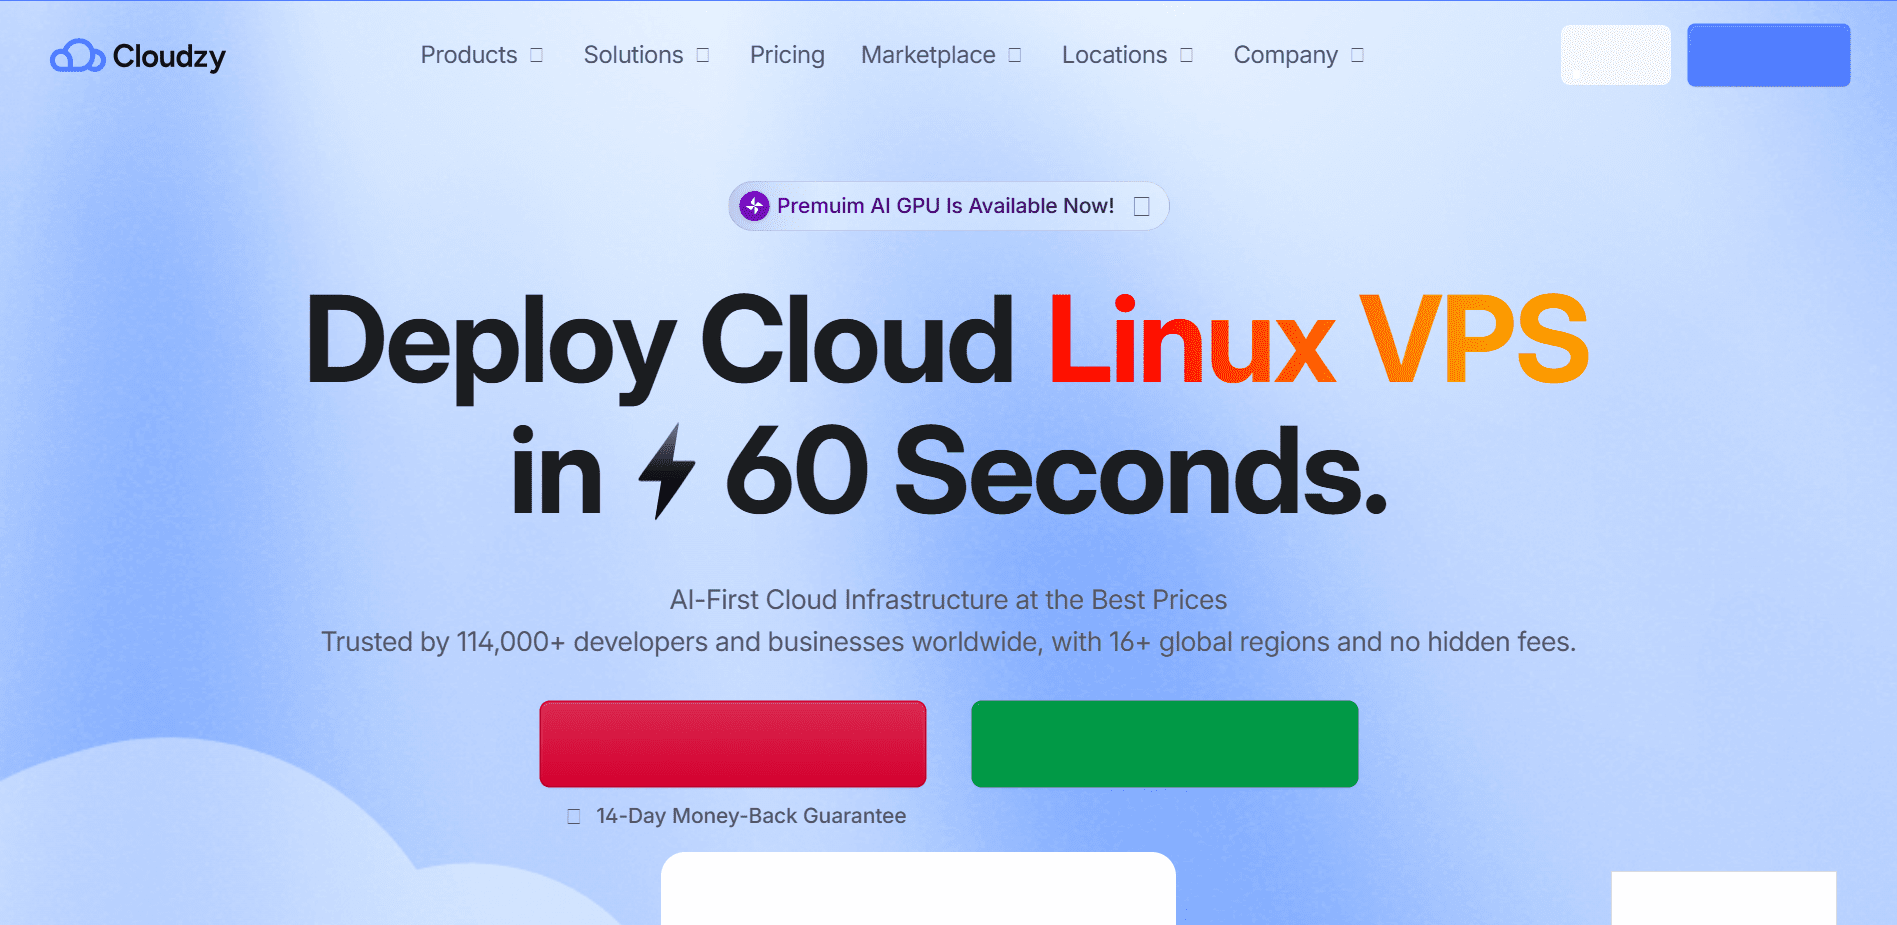This screenshot has height=925, width=1897.
Task: Click the arrow icon after 'Available Now!'
Action: pyautogui.click(x=1142, y=206)
